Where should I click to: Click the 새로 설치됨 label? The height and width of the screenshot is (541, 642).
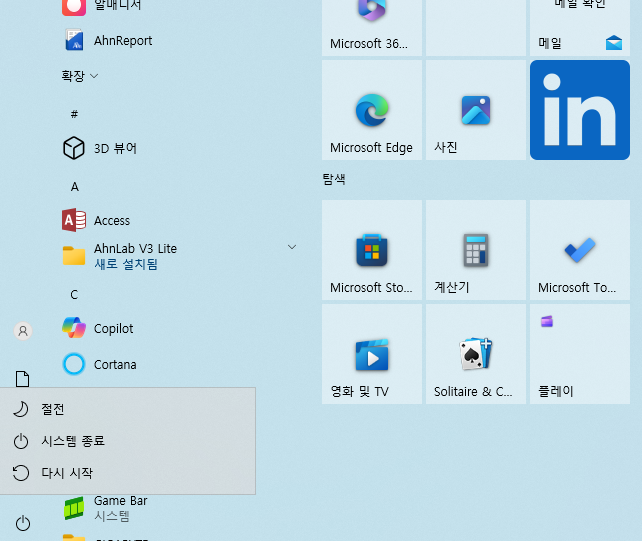126,264
